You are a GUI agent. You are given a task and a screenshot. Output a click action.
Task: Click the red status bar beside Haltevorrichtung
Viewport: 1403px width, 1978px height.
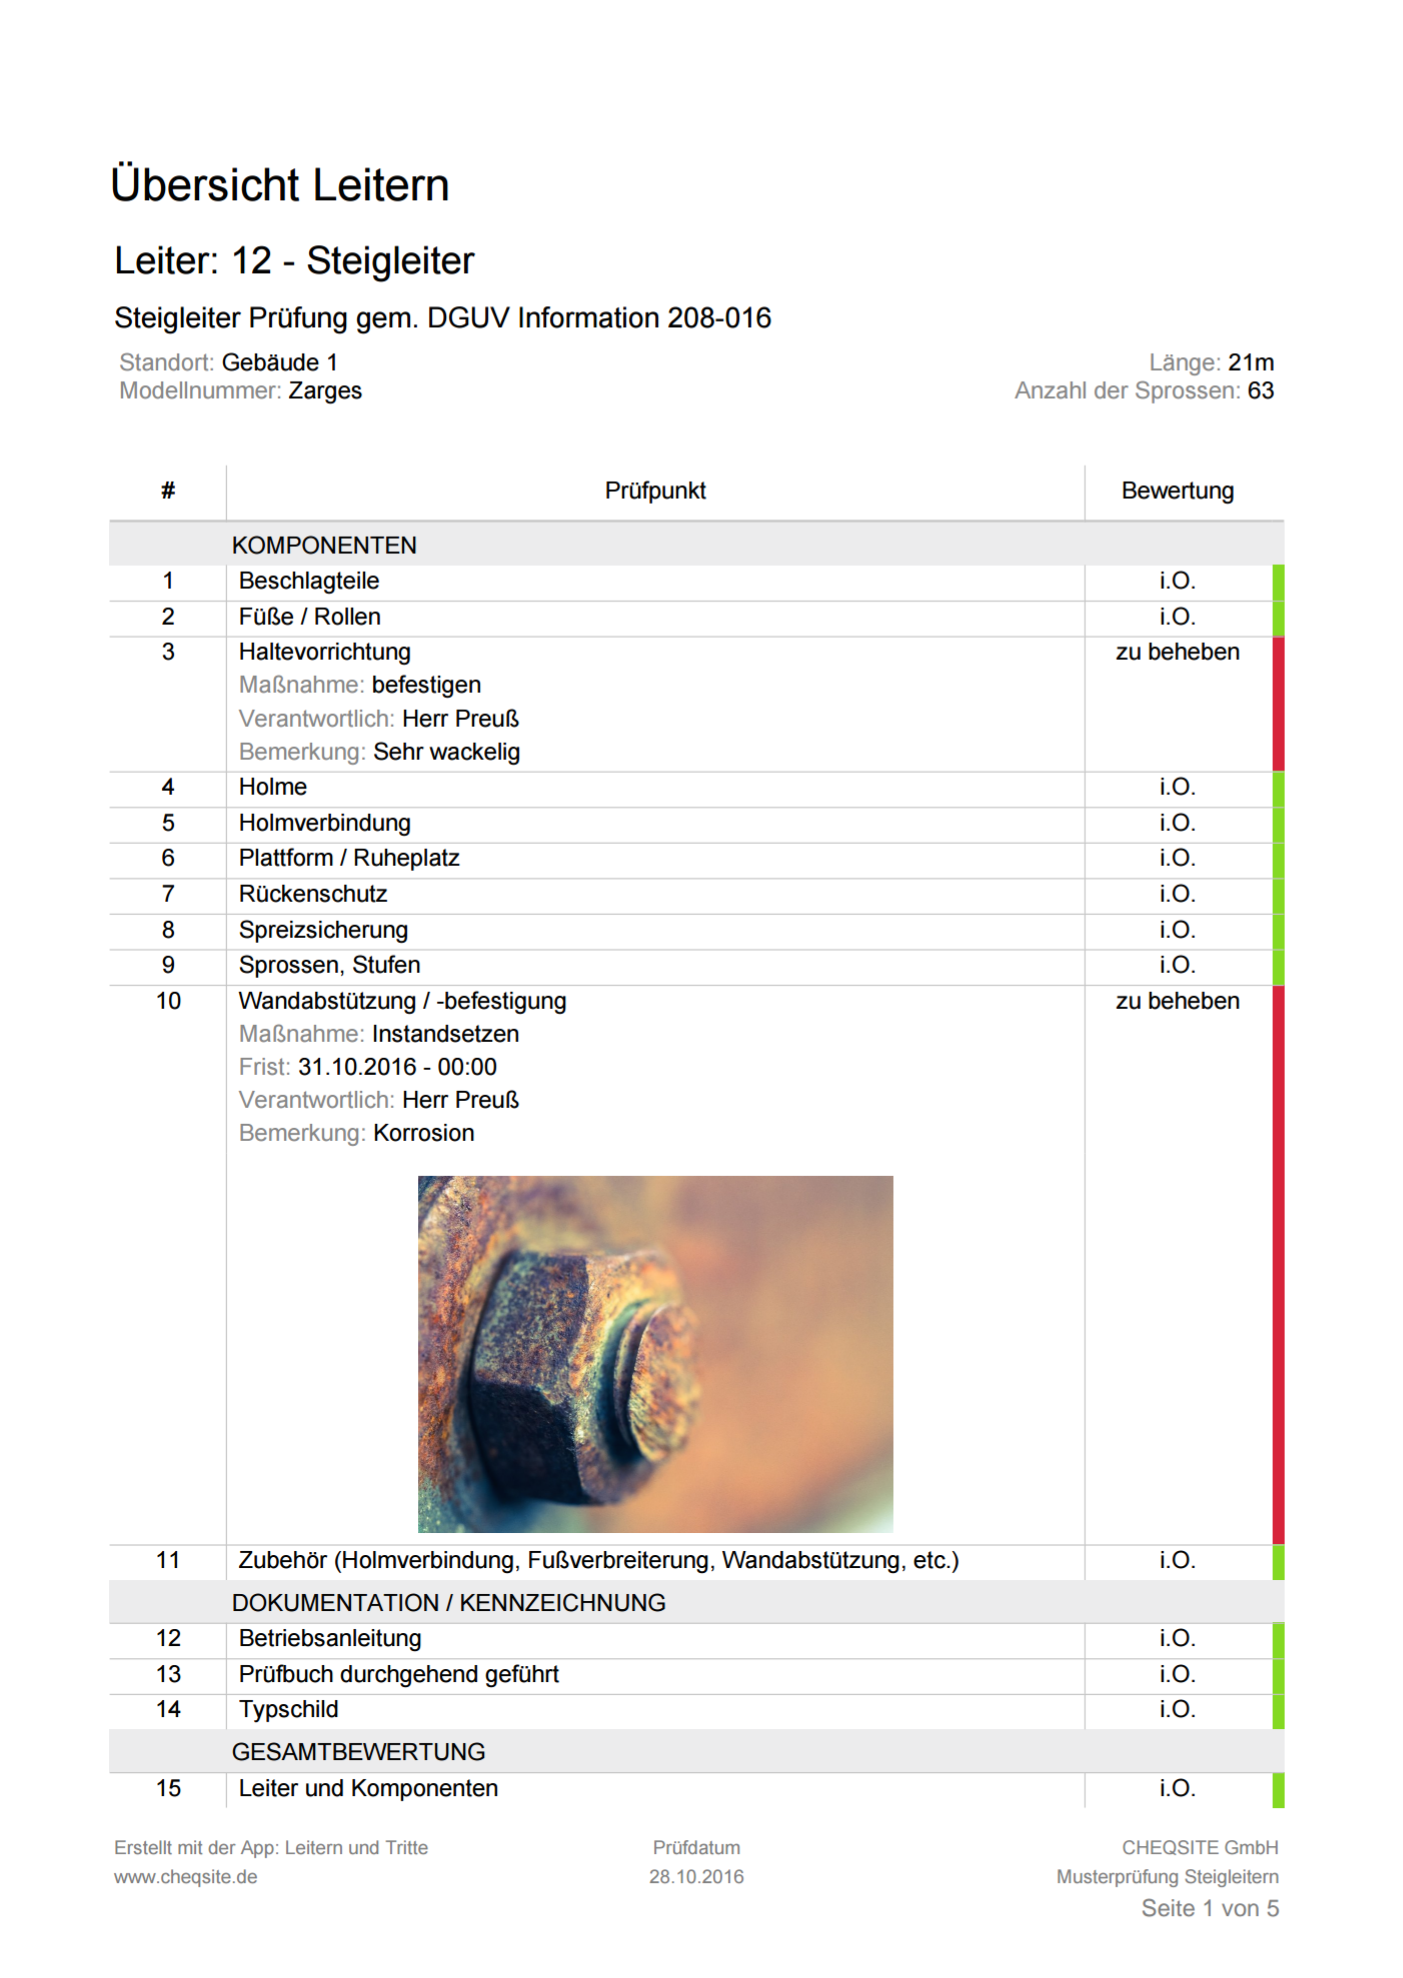pyautogui.click(x=1277, y=703)
